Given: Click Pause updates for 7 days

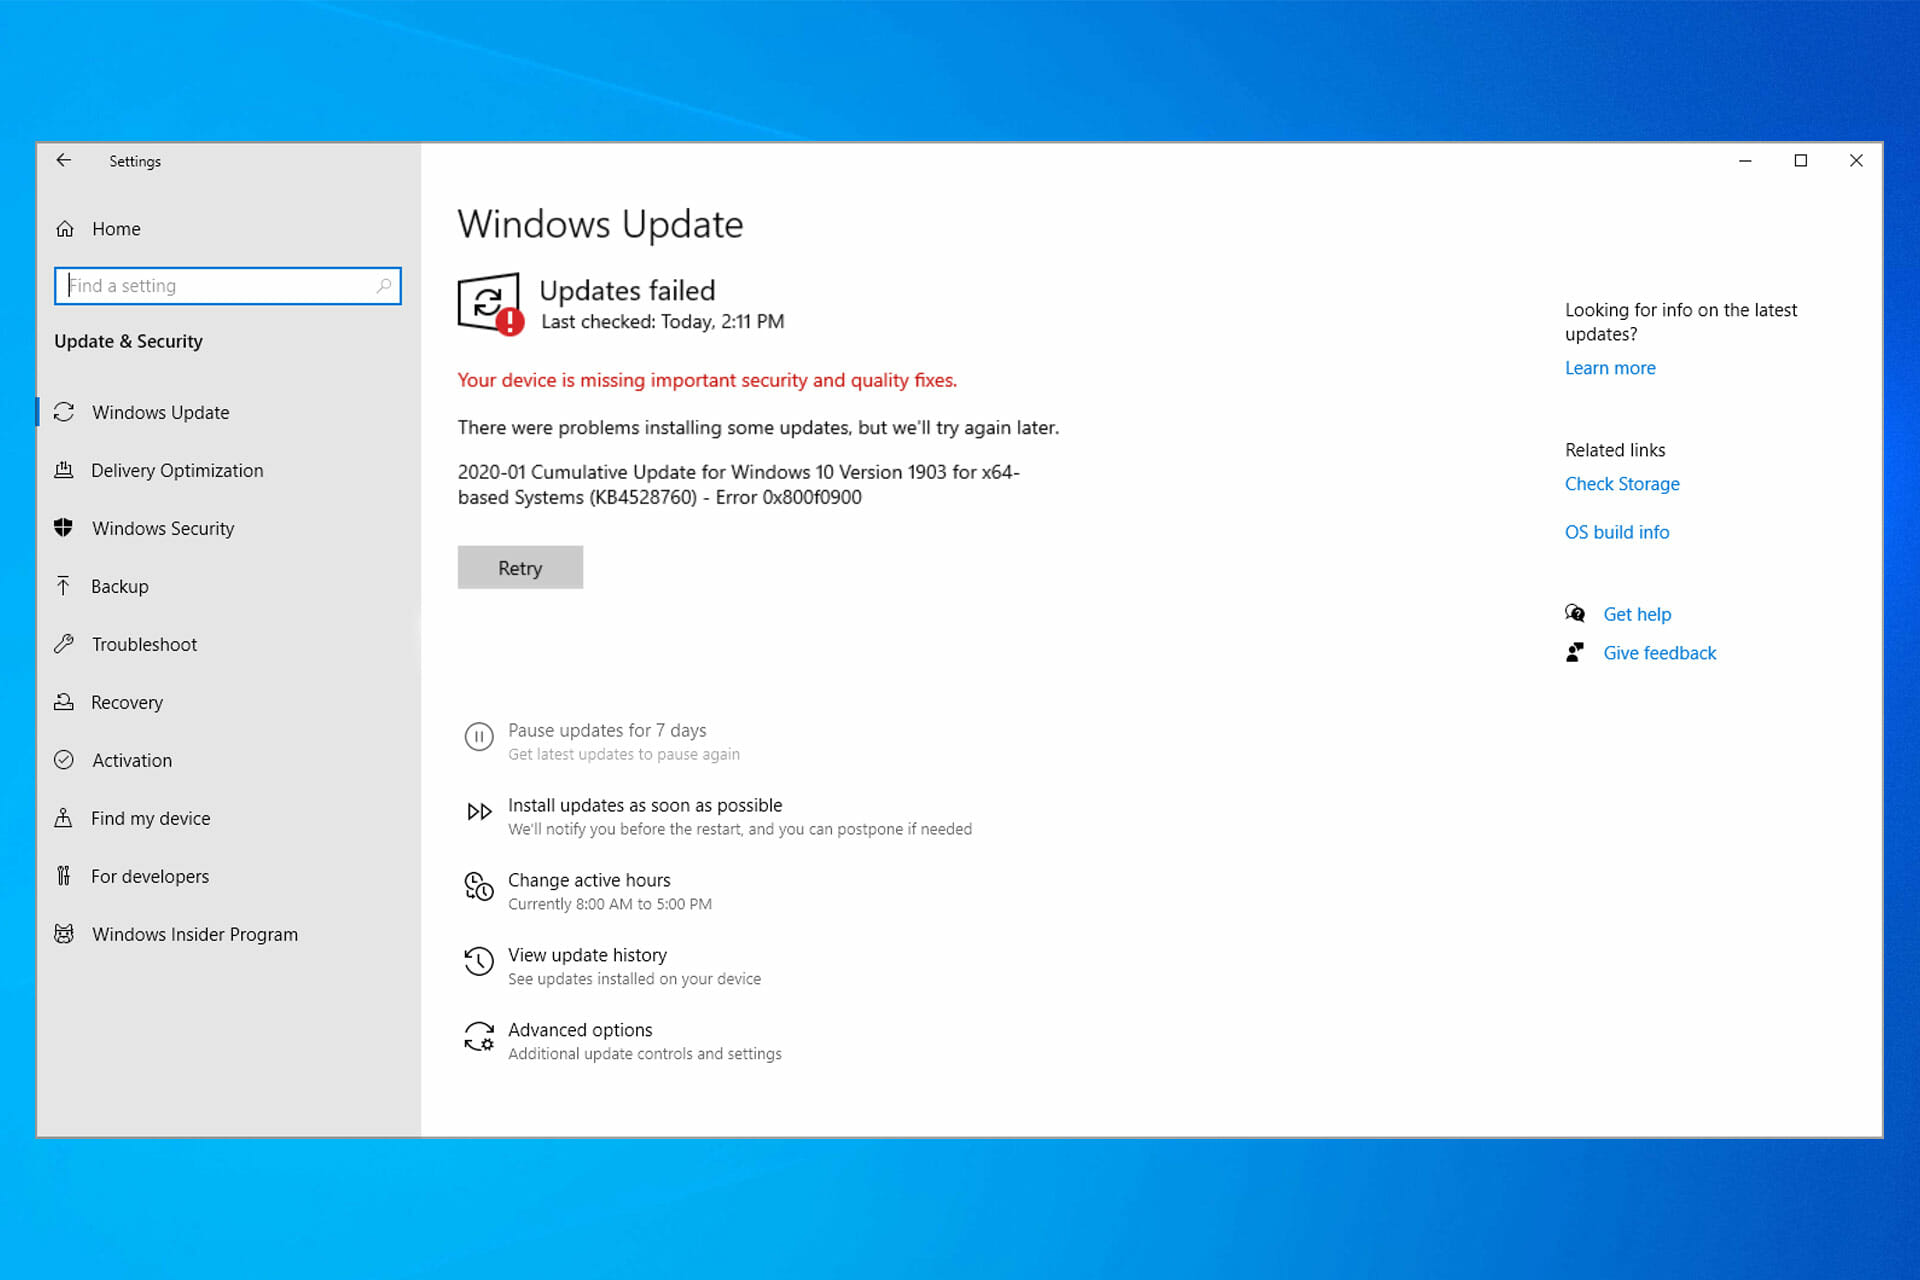Looking at the screenshot, I should 607,730.
